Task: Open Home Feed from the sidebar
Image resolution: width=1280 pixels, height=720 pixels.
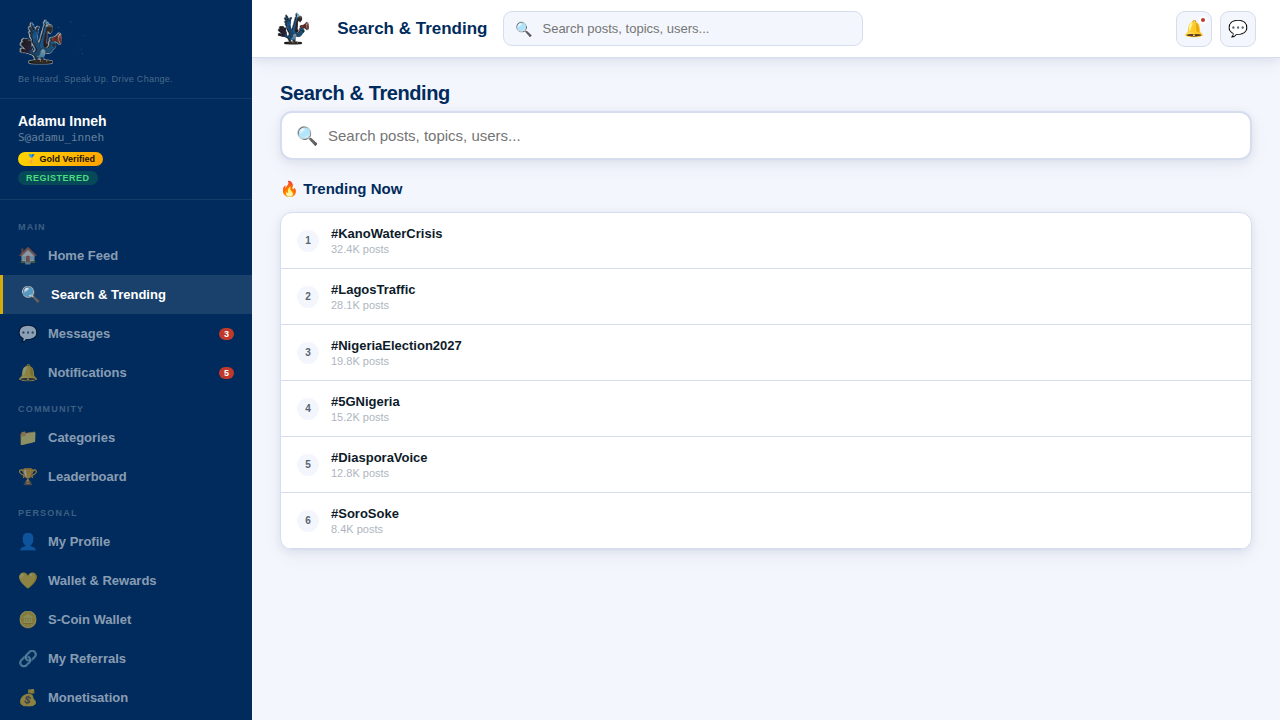Action: [126, 256]
